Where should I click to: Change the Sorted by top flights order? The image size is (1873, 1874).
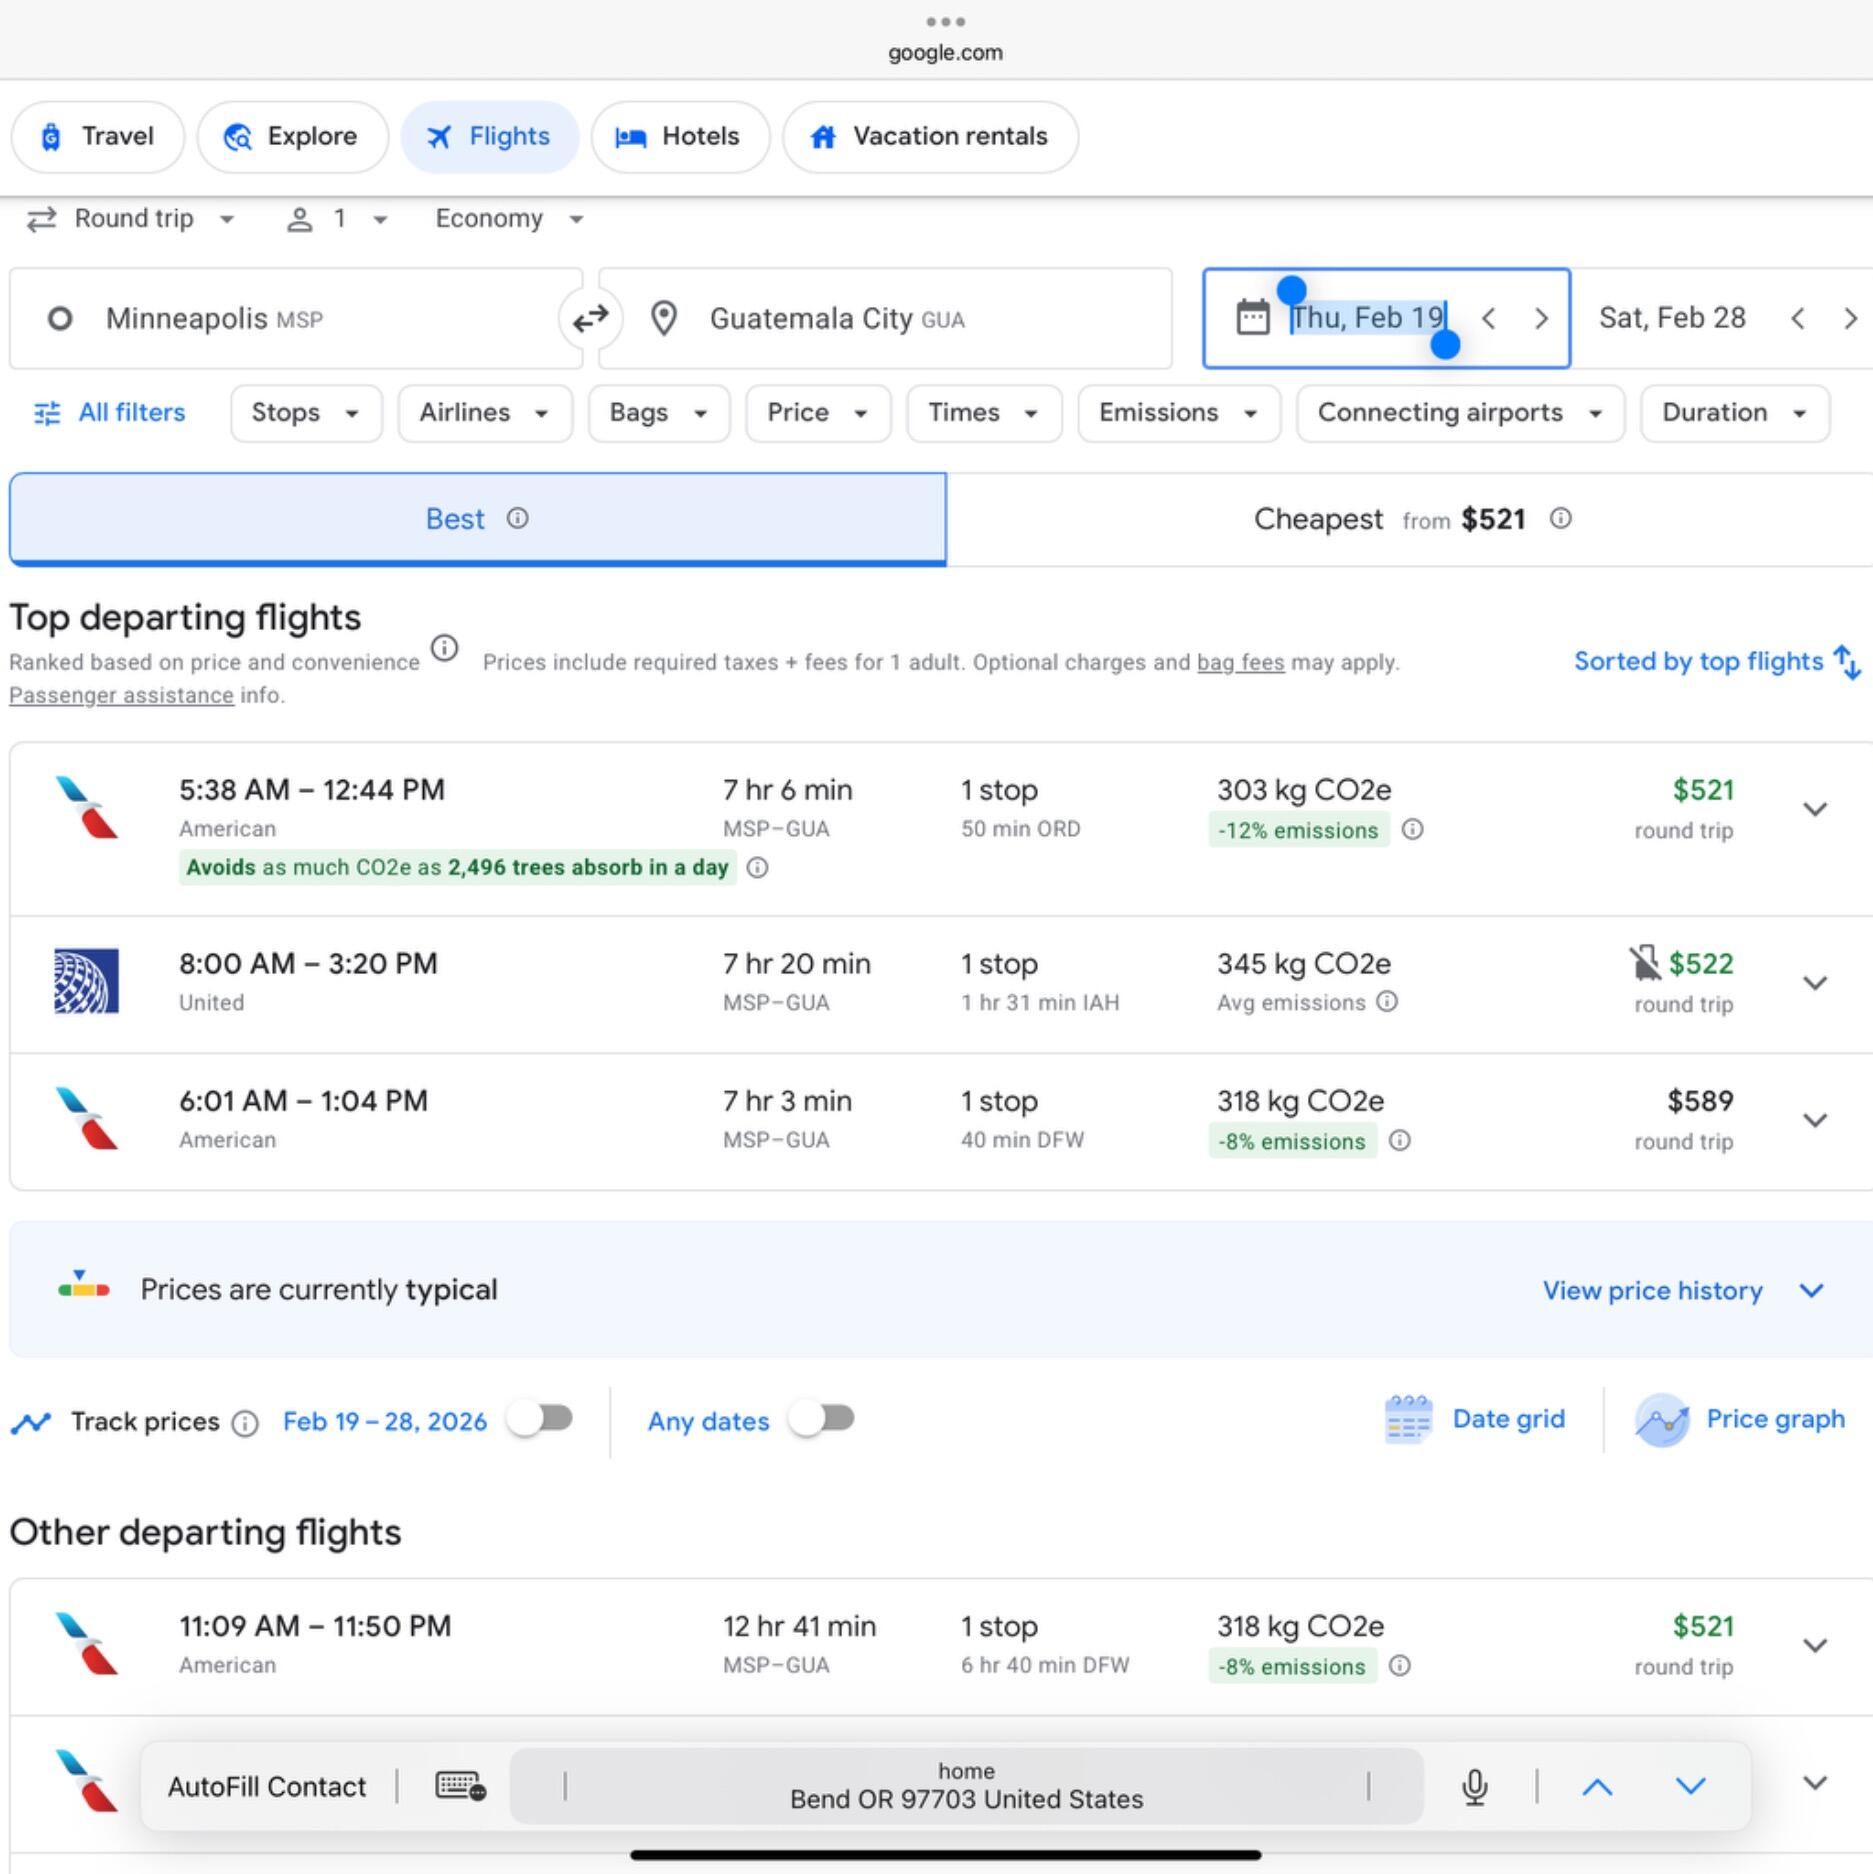pyautogui.click(x=1717, y=662)
